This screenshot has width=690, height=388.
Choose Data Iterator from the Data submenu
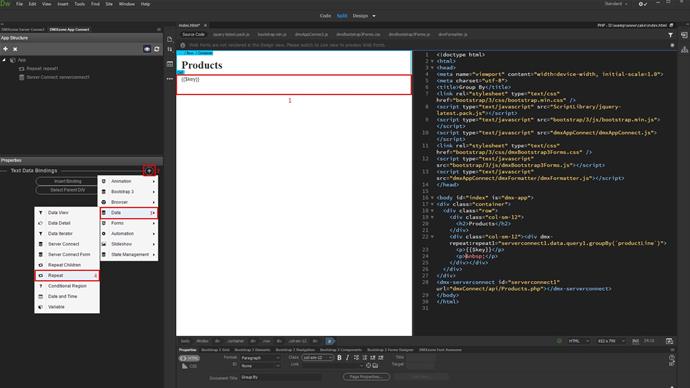click(x=67, y=234)
